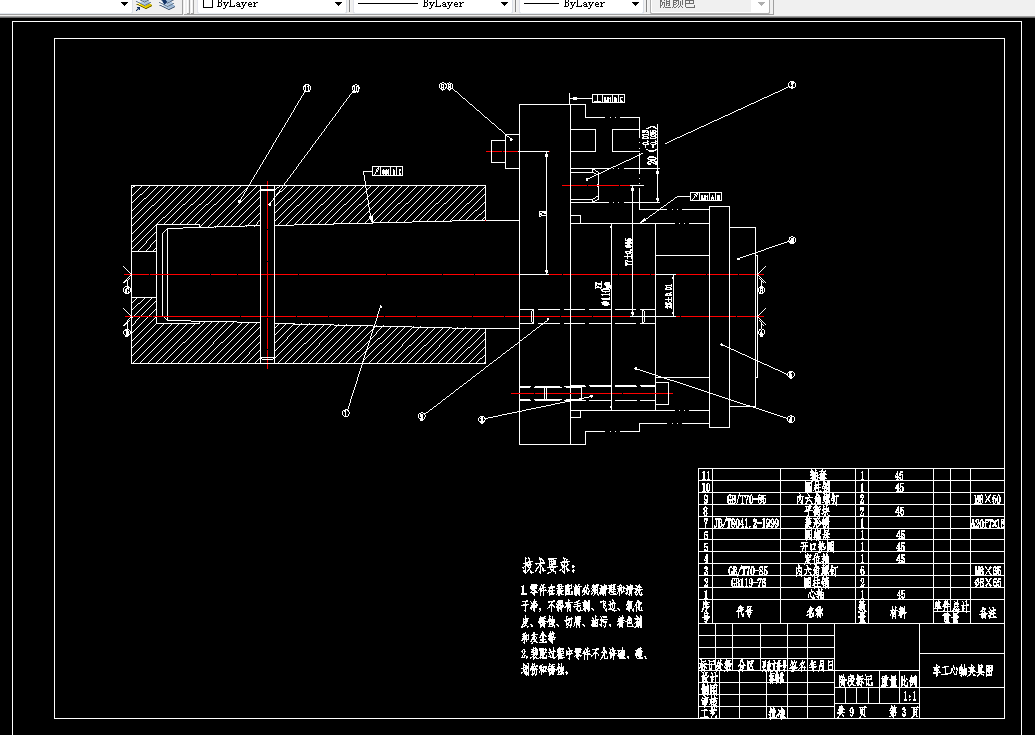Select the 技术要求: heading text
Viewport: 1035px width, 735px height.
(549, 566)
